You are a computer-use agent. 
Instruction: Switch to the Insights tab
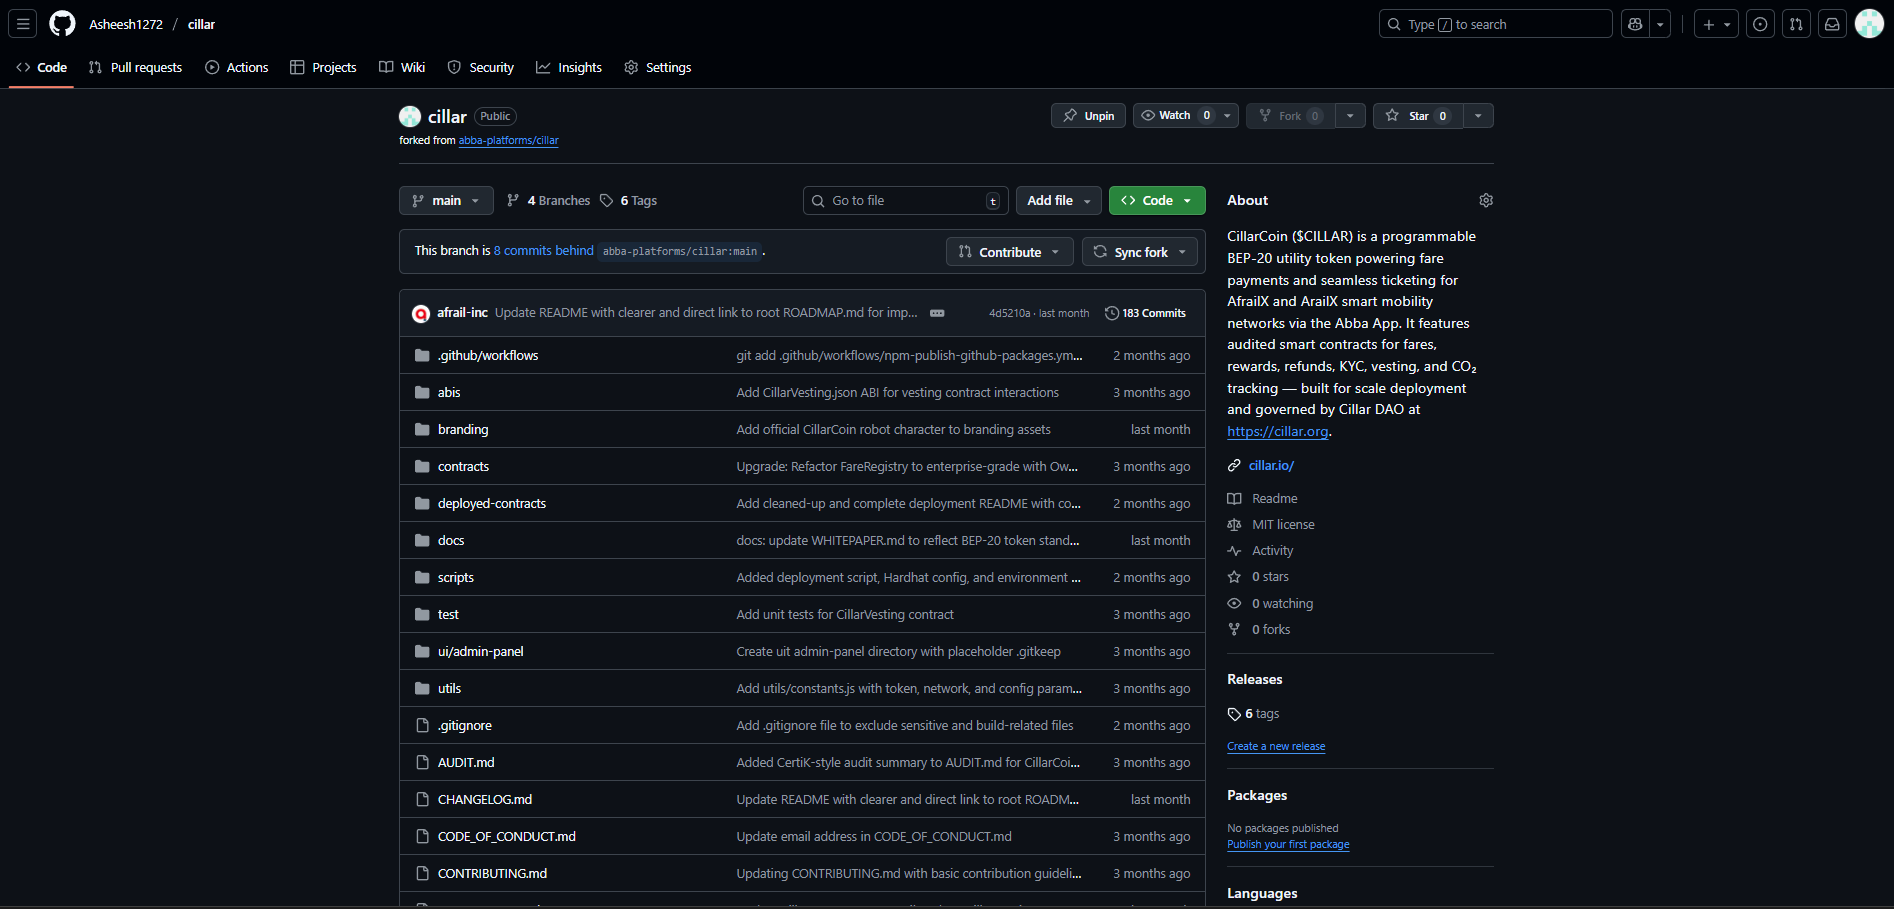click(x=569, y=67)
